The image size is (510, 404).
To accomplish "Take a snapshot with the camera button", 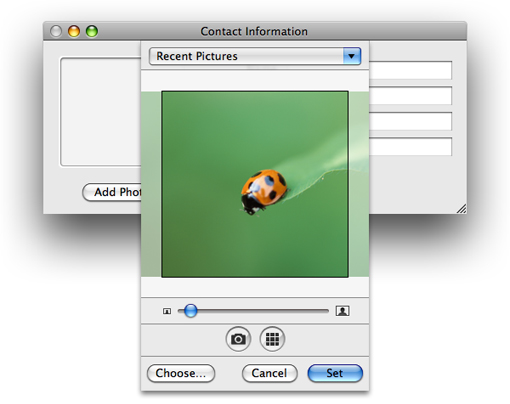I will (x=238, y=339).
